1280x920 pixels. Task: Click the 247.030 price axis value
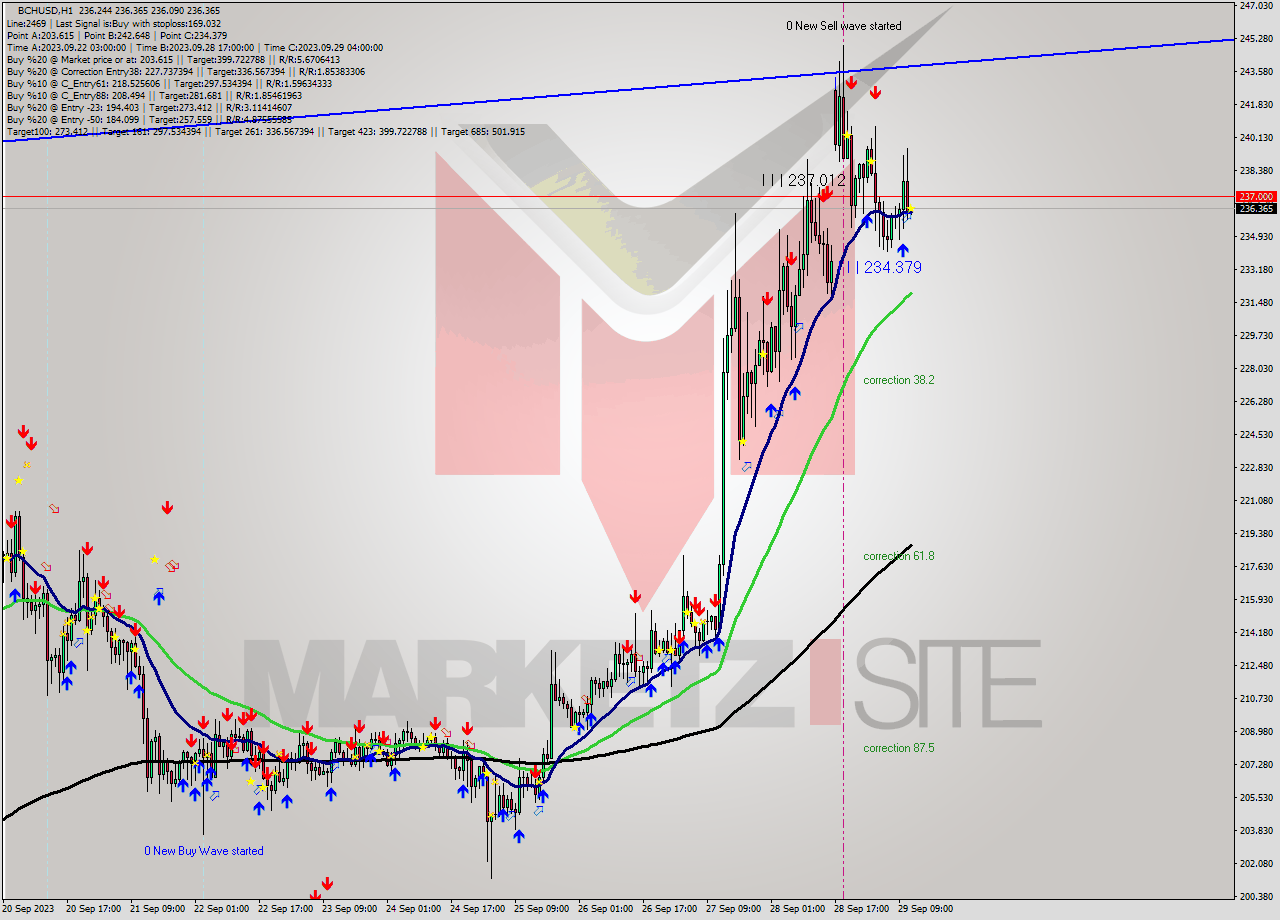tap(1255, 6)
